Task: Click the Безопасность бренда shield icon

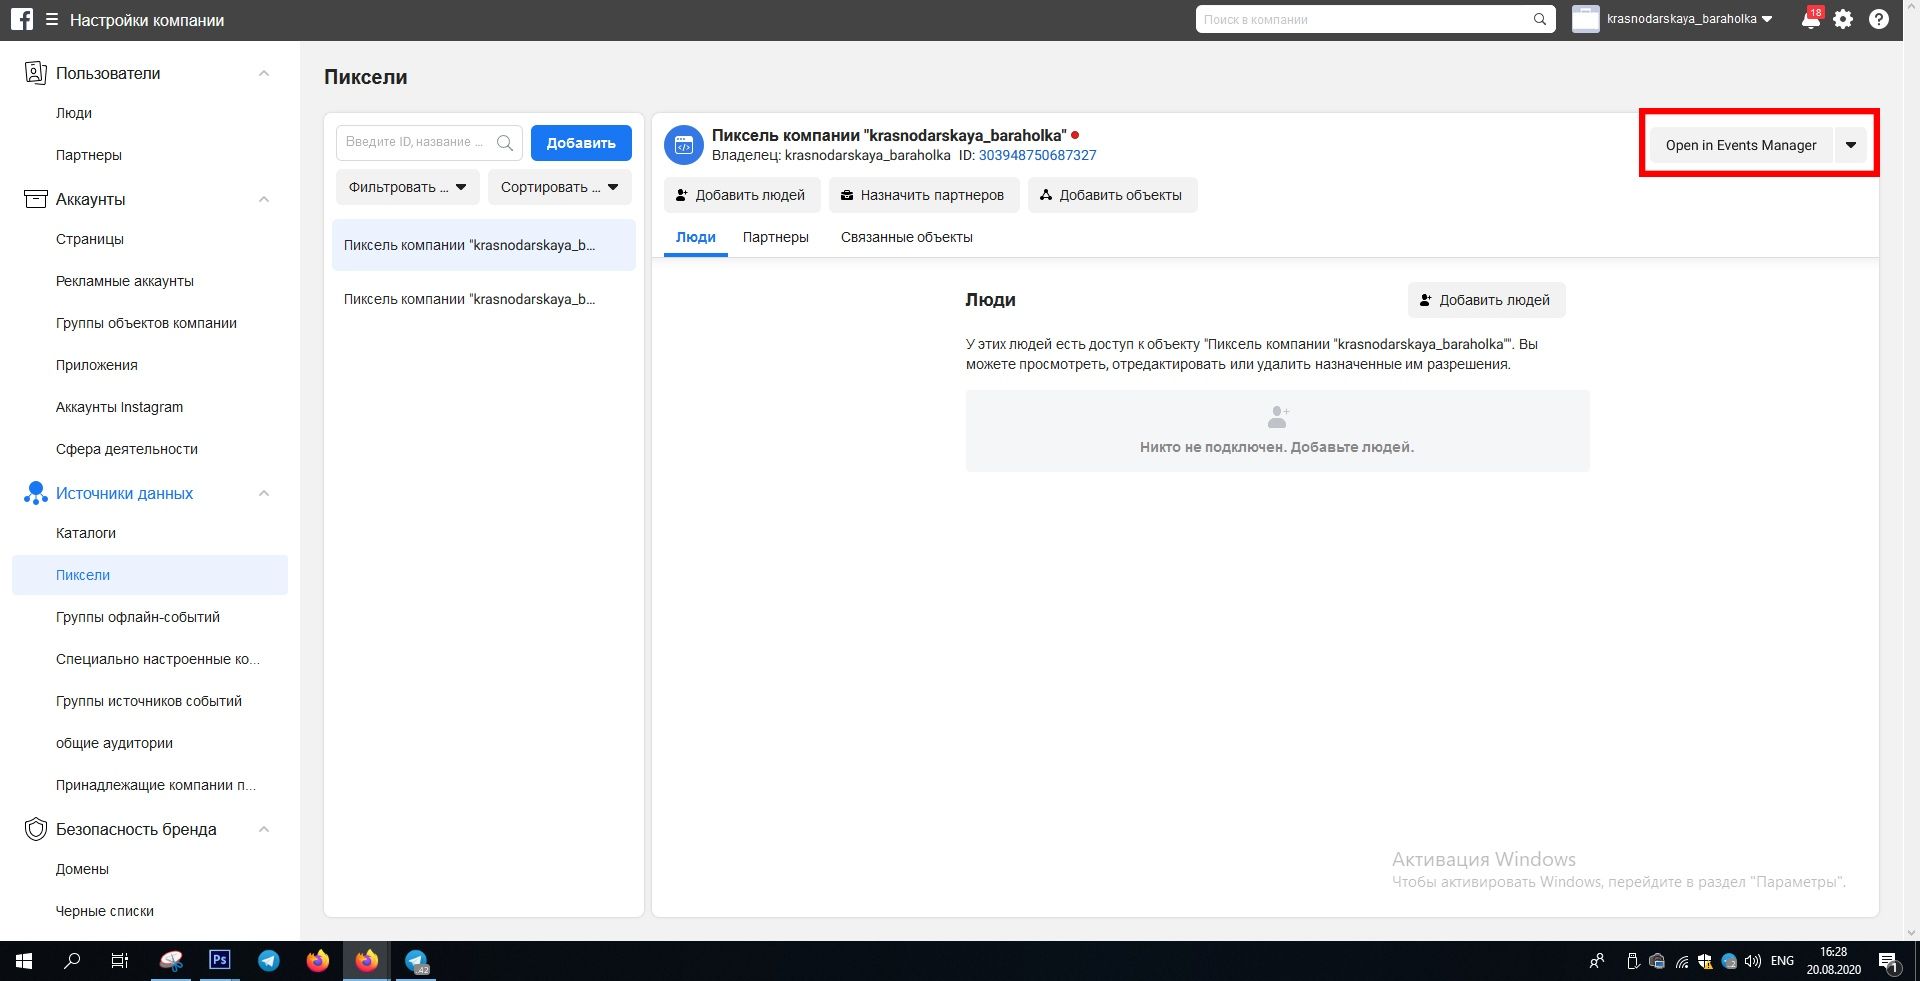Action: pyautogui.click(x=36, y=829)
